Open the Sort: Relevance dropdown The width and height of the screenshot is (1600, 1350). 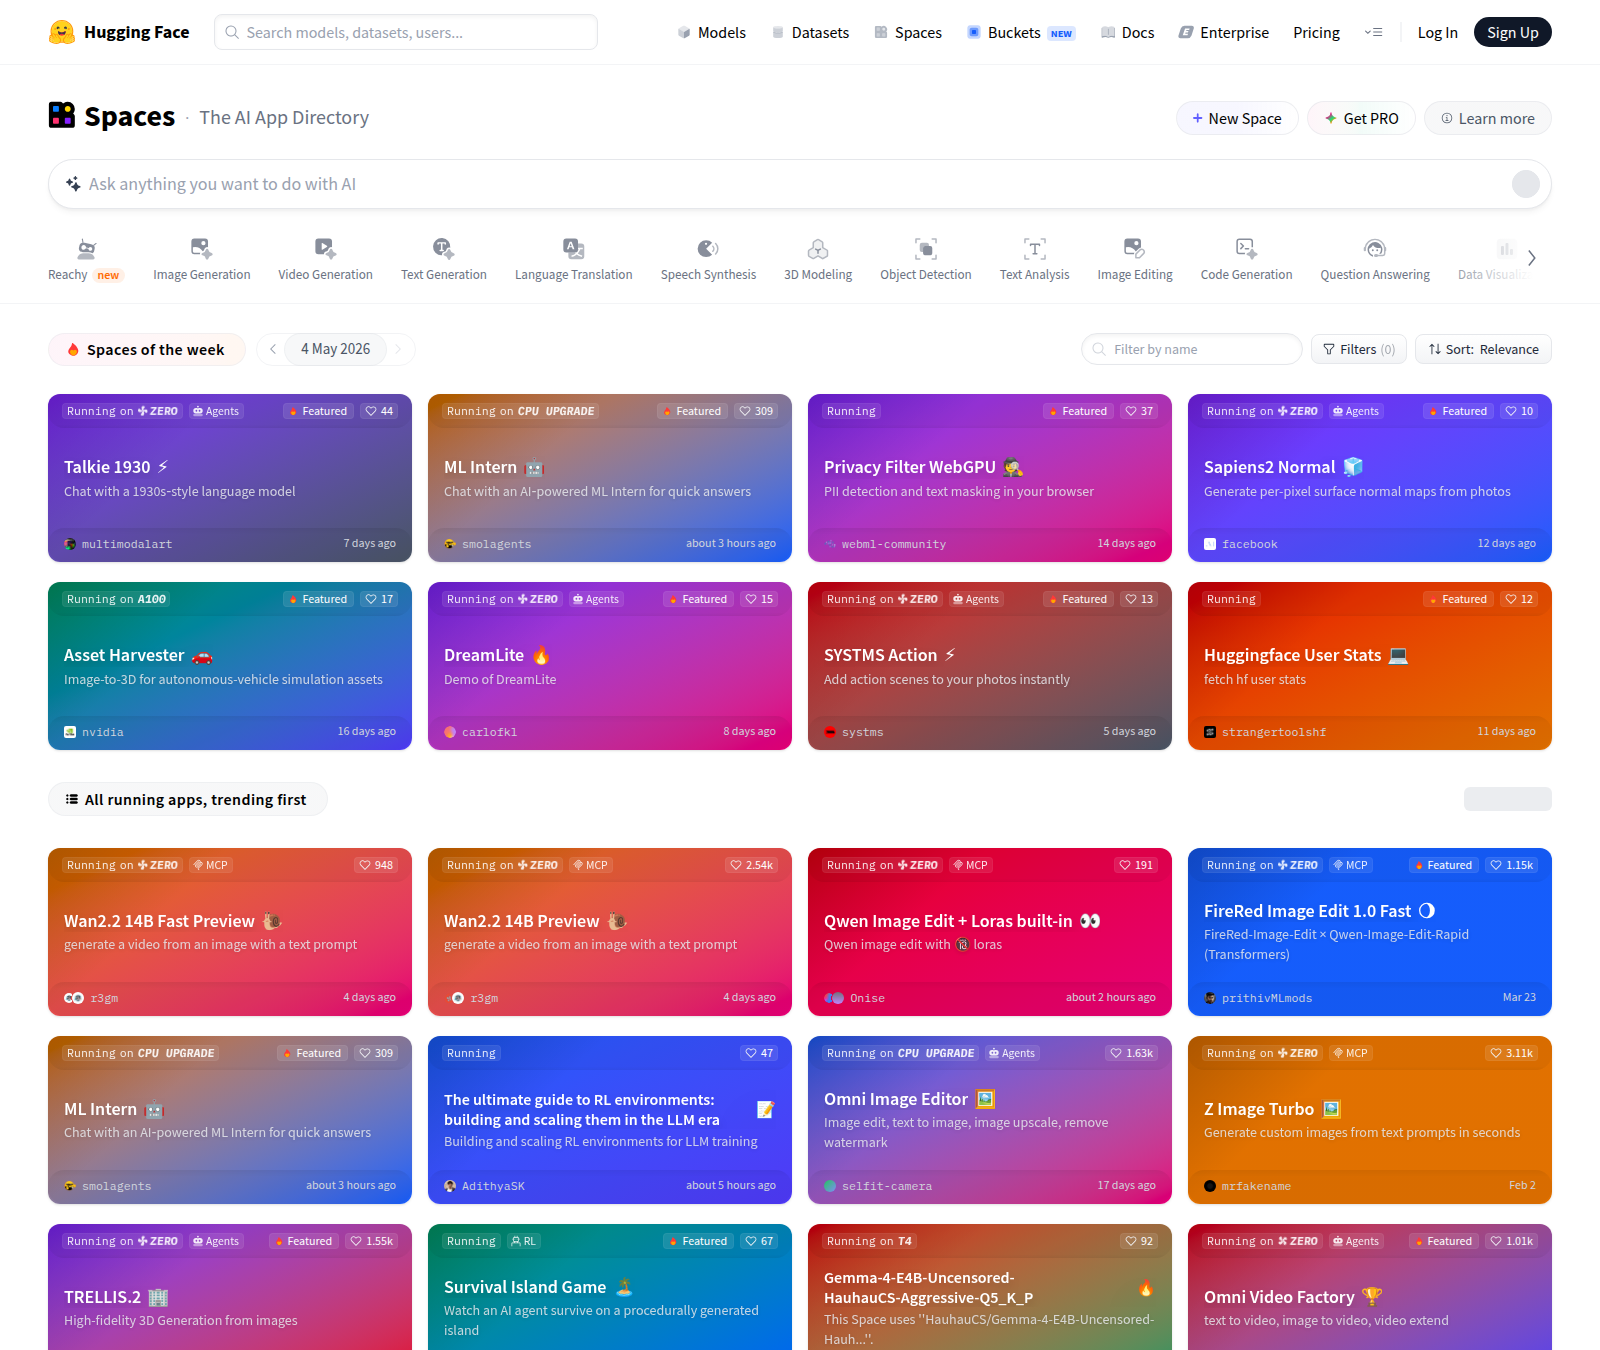pos(1484,349)
